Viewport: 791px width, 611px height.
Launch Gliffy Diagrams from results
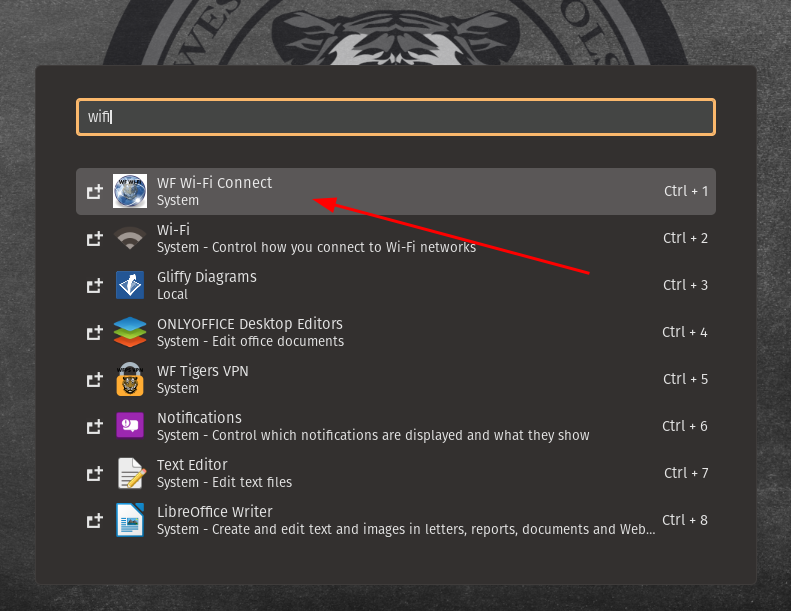pos(396,285)
